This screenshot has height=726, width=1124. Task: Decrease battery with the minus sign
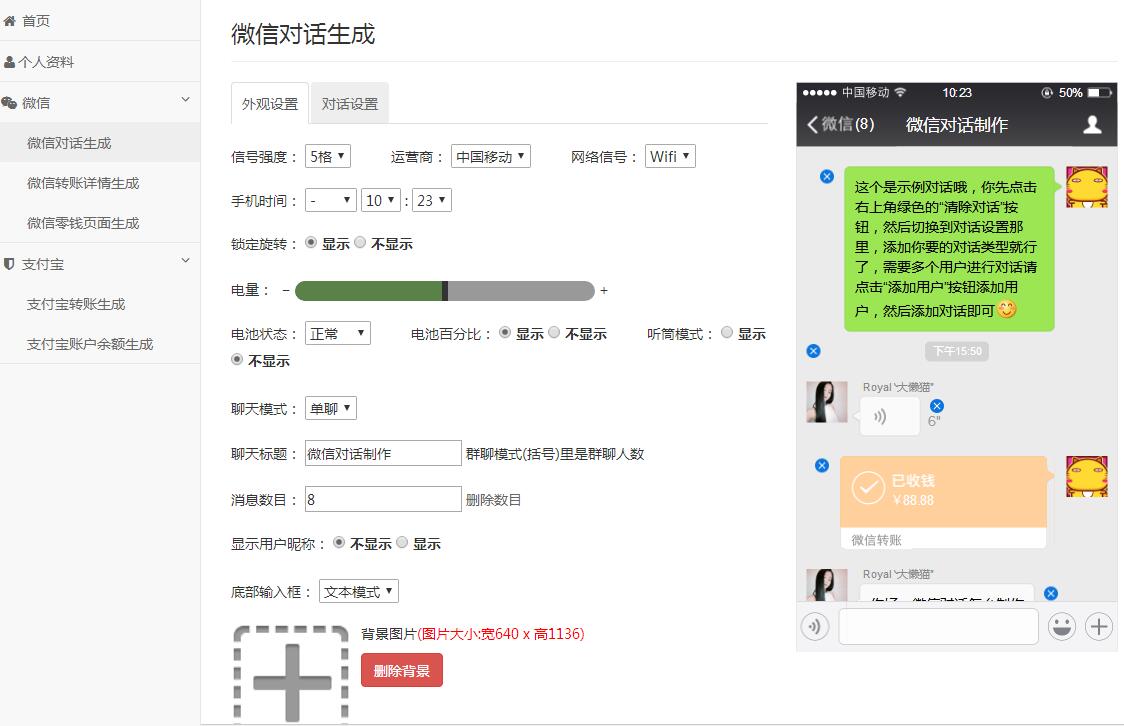coord(286,290)
